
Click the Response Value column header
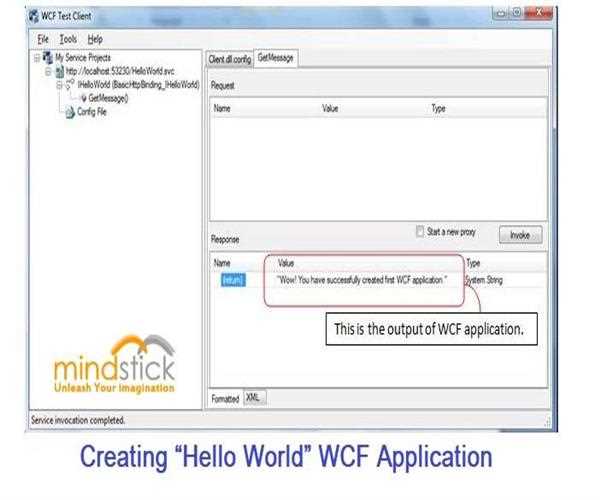[286, 263]
